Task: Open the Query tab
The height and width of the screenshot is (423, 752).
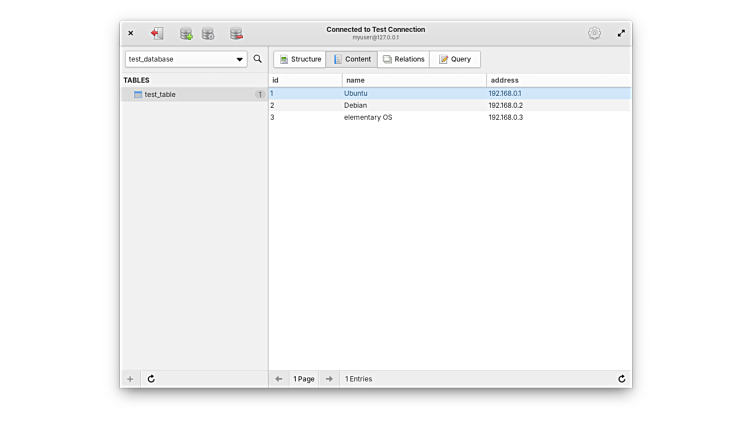Action: (x=455, y=59)
